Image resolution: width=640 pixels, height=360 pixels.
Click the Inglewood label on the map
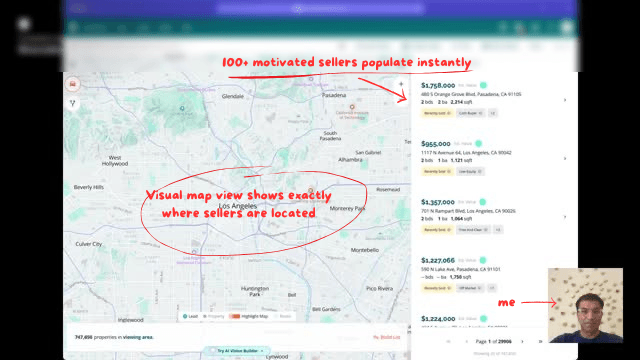(131, 320)
